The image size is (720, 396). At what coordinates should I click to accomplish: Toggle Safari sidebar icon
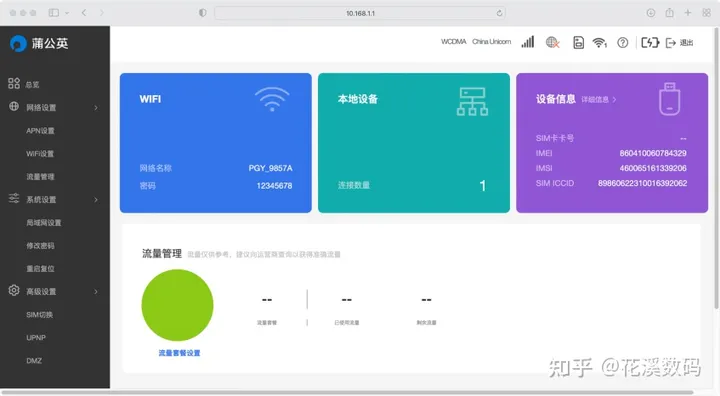(x=54, y=13)
